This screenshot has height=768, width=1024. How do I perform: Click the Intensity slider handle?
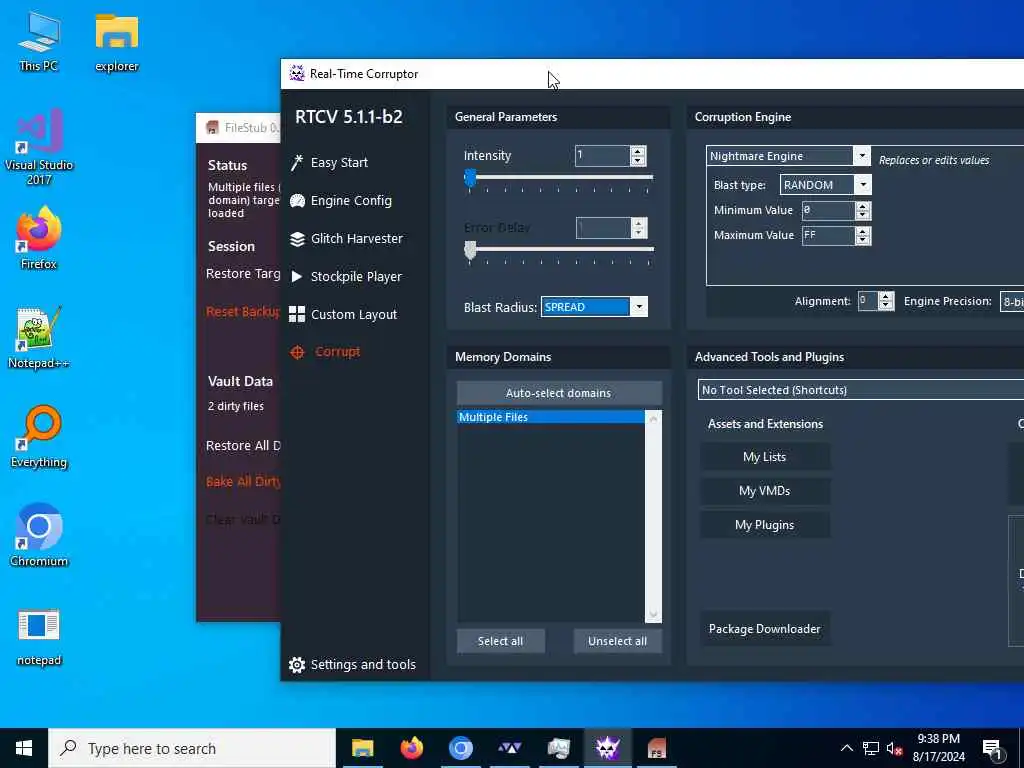470,178
